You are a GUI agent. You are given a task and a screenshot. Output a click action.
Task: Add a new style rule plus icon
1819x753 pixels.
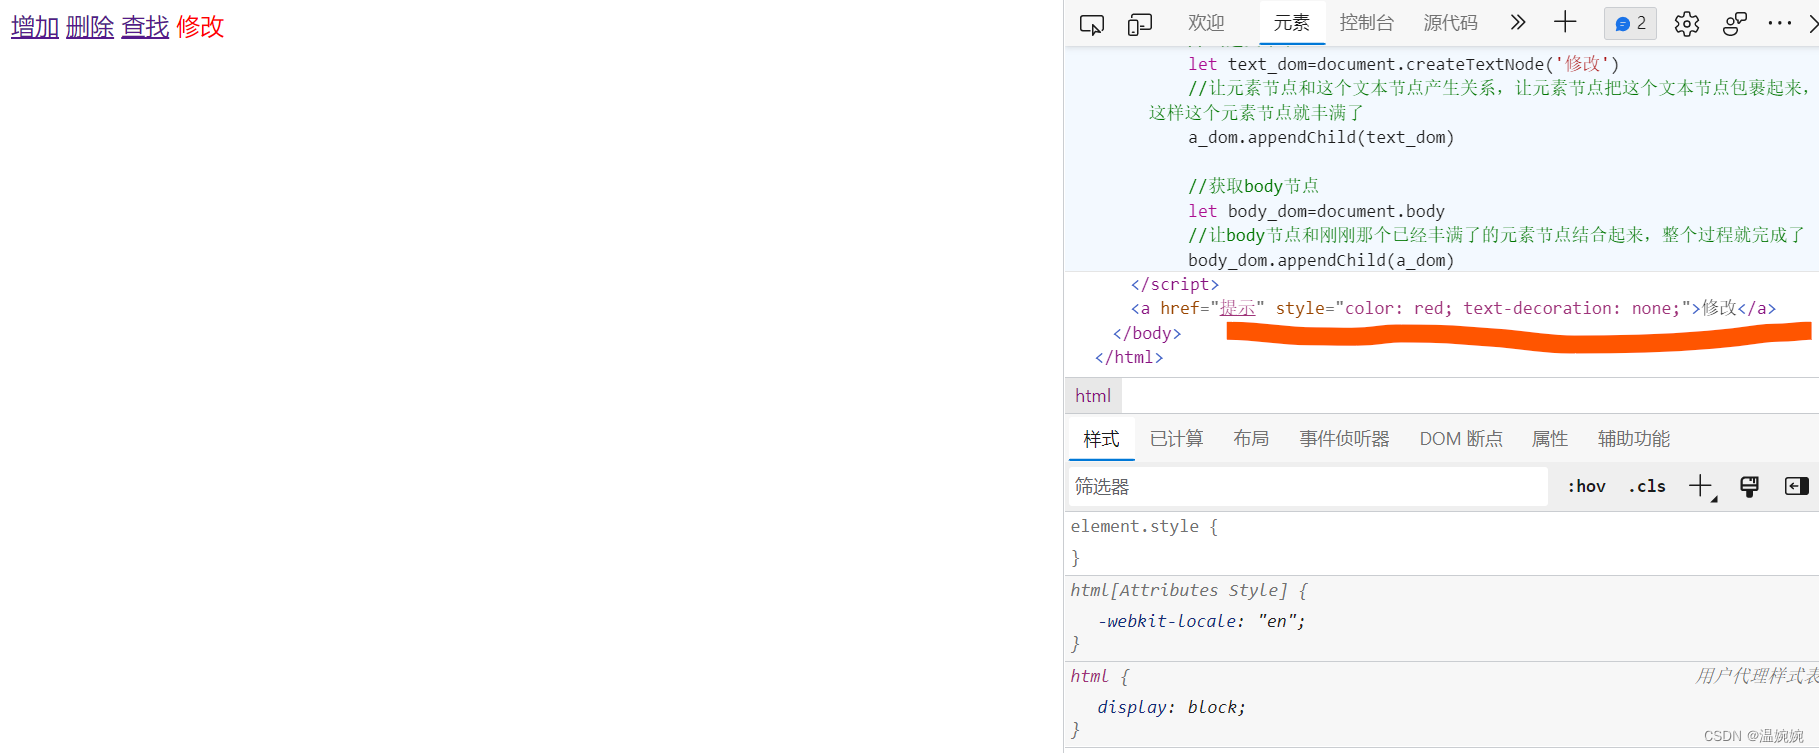pyautogui.click(x=1702, y=487)
